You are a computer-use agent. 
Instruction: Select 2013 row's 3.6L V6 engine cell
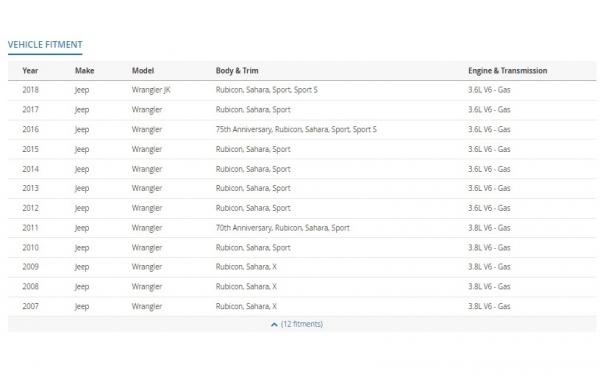[489, 188]
